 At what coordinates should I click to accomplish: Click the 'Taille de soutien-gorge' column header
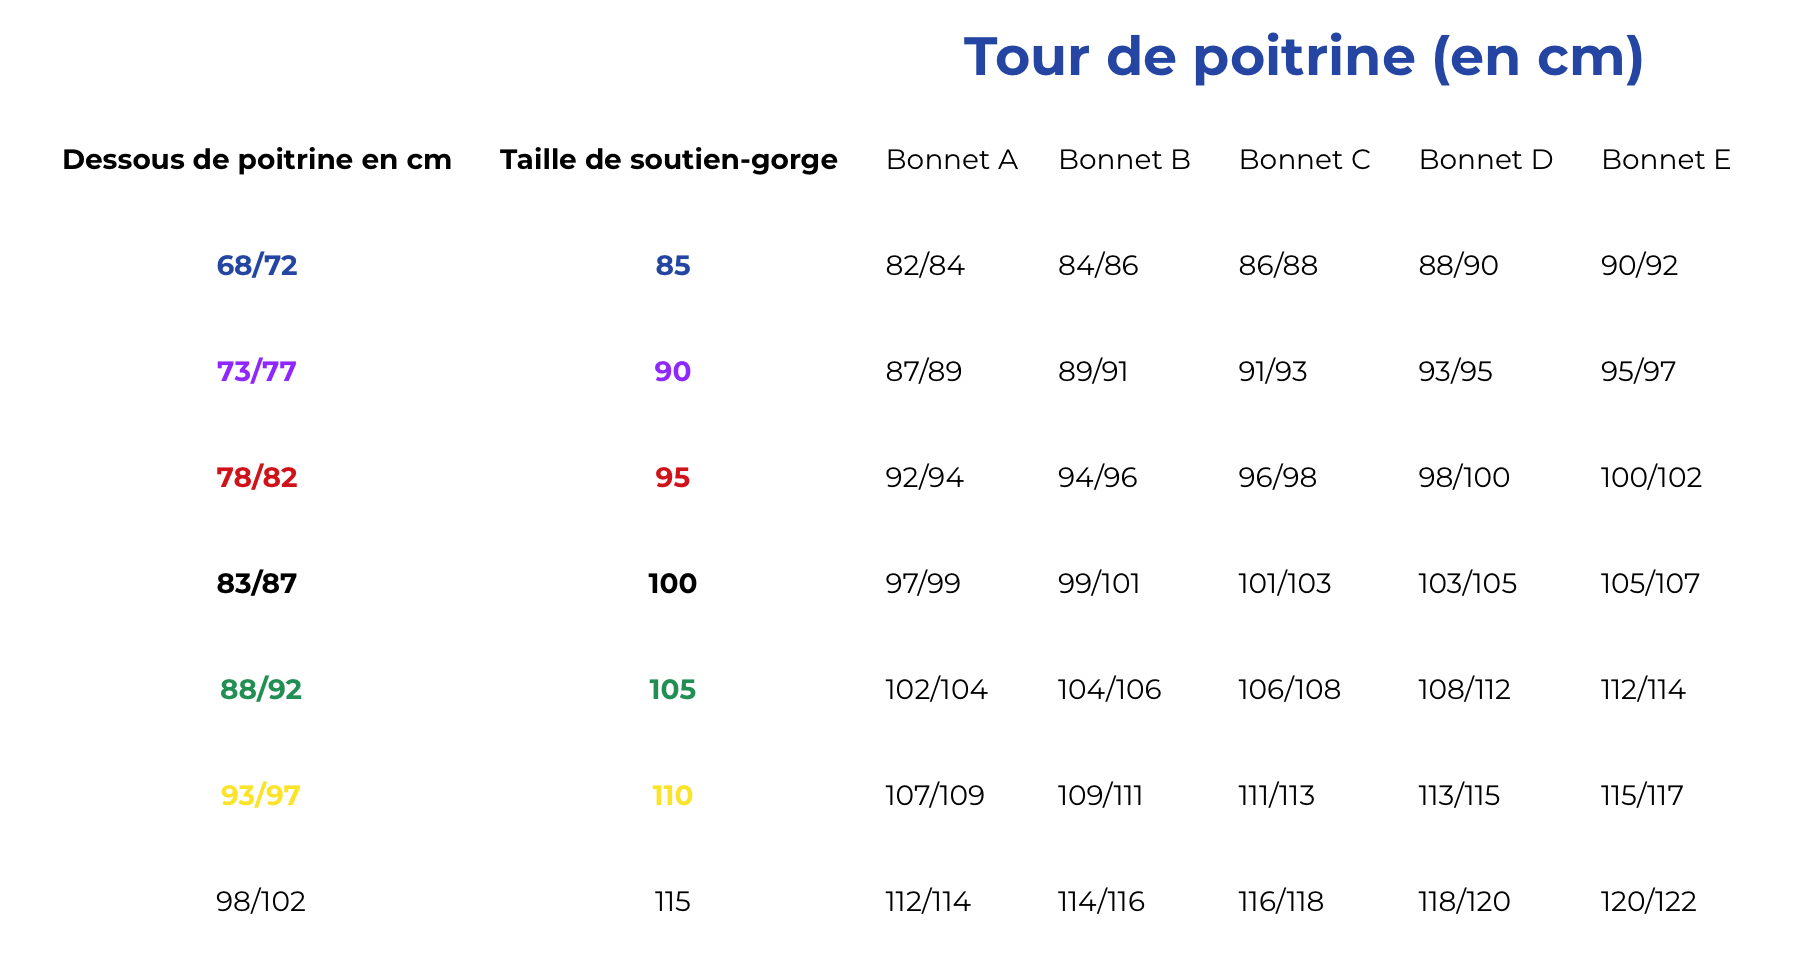[668, 160]
